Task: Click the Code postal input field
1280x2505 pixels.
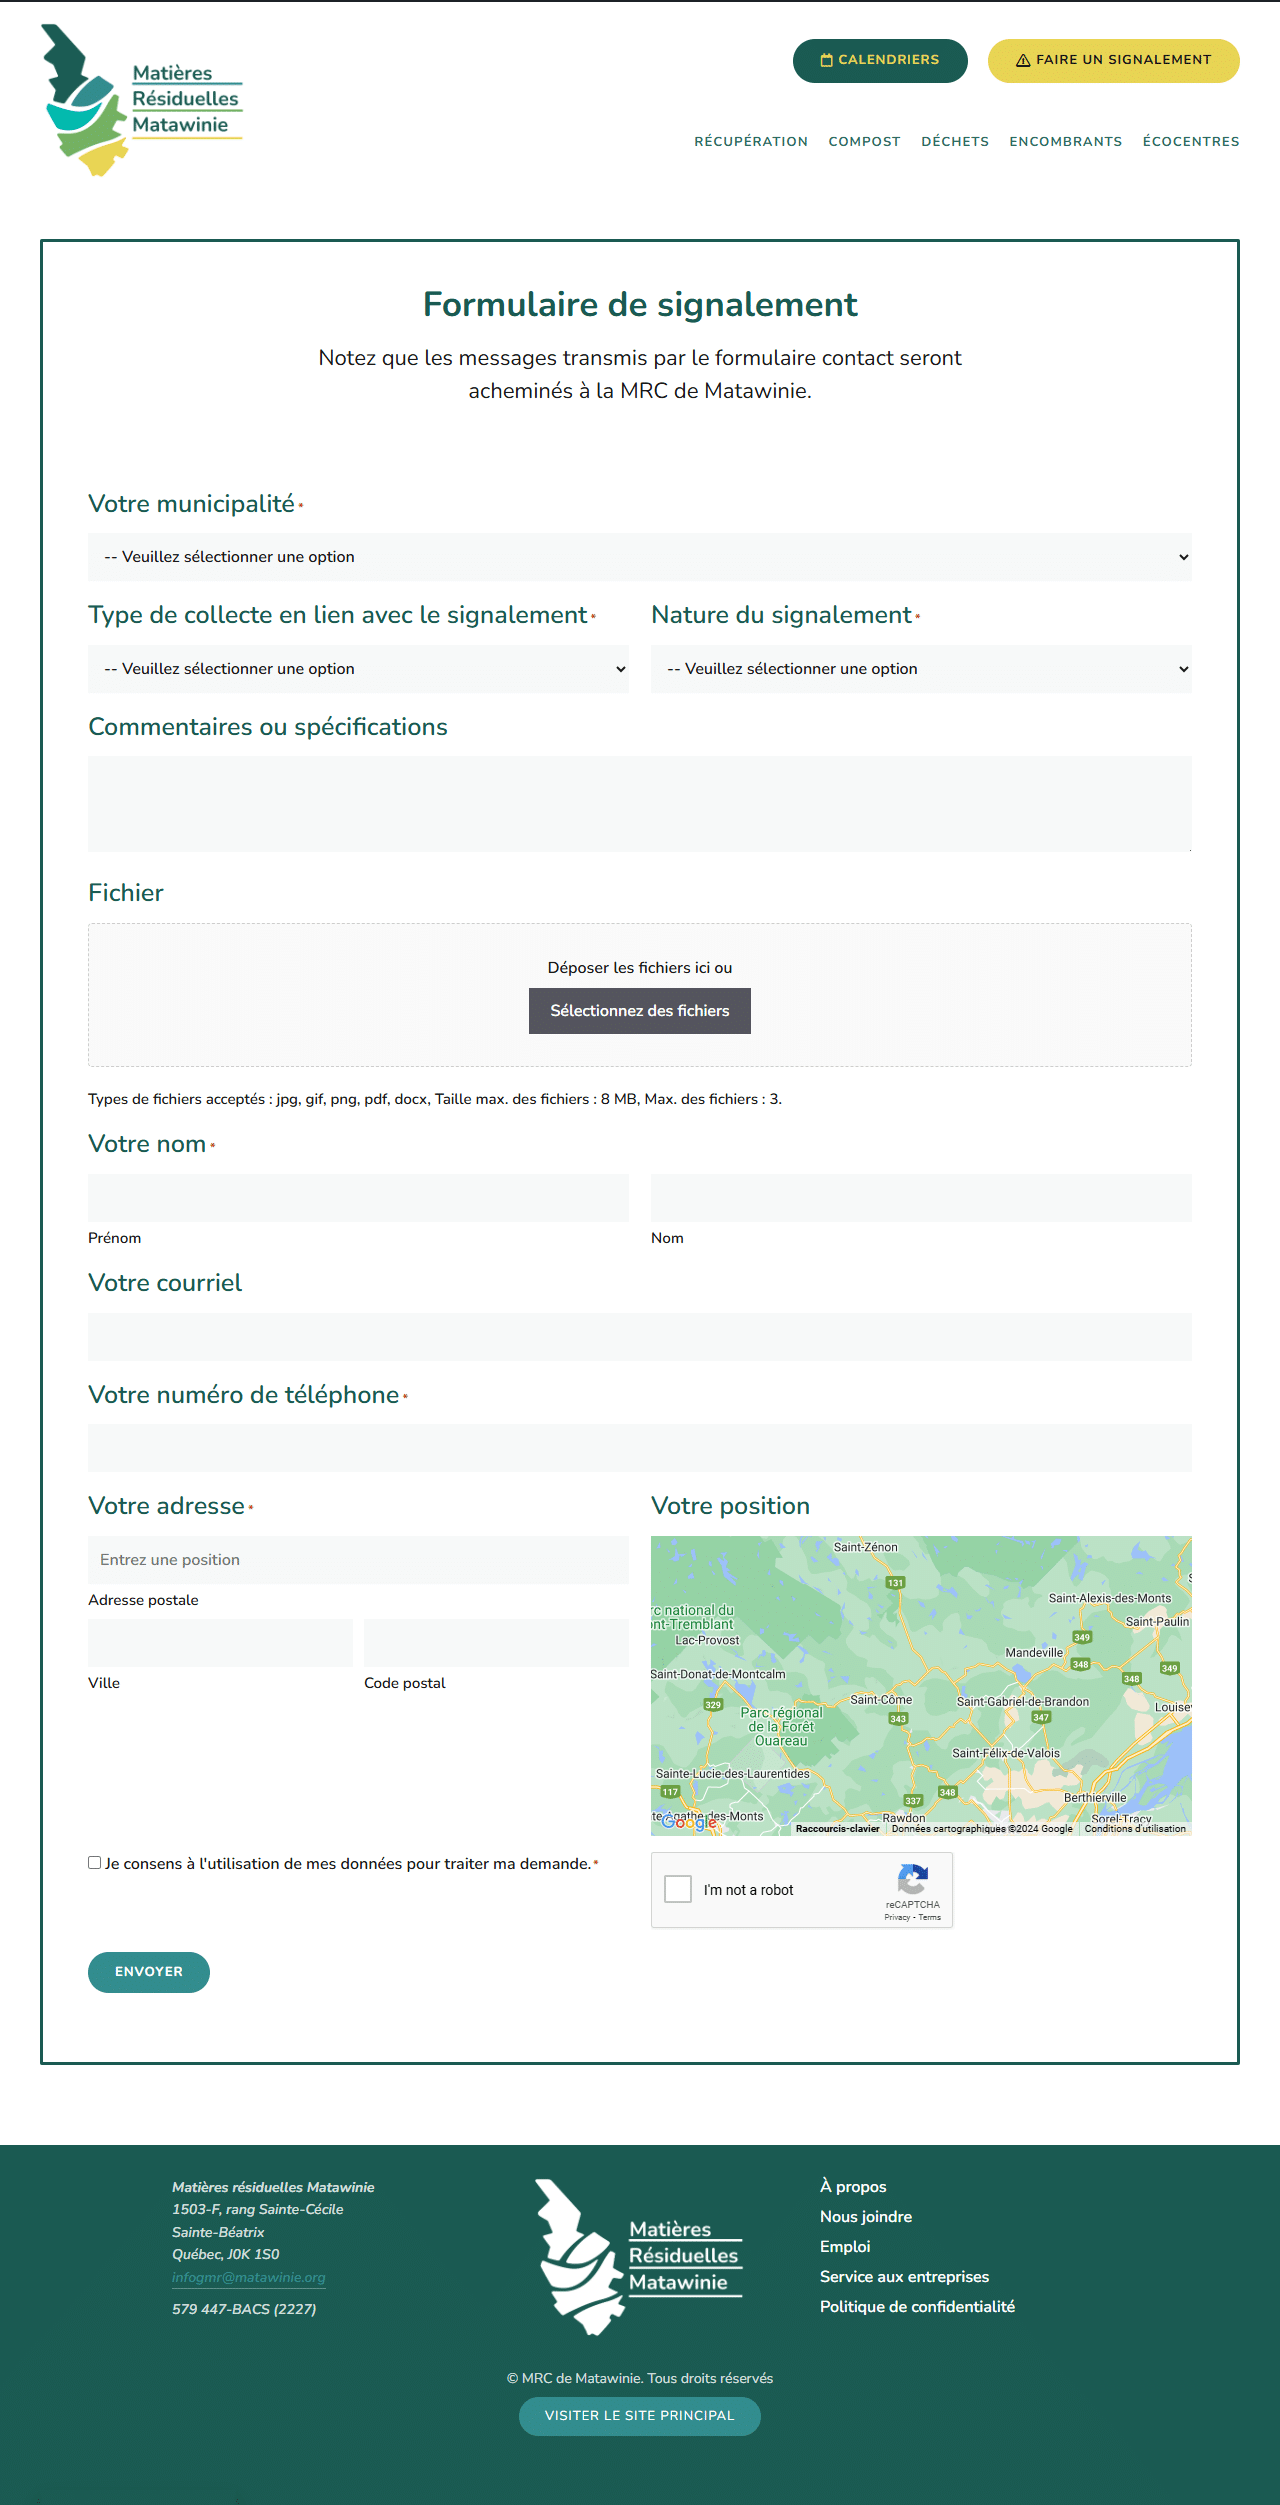Action: (496, 1643)
